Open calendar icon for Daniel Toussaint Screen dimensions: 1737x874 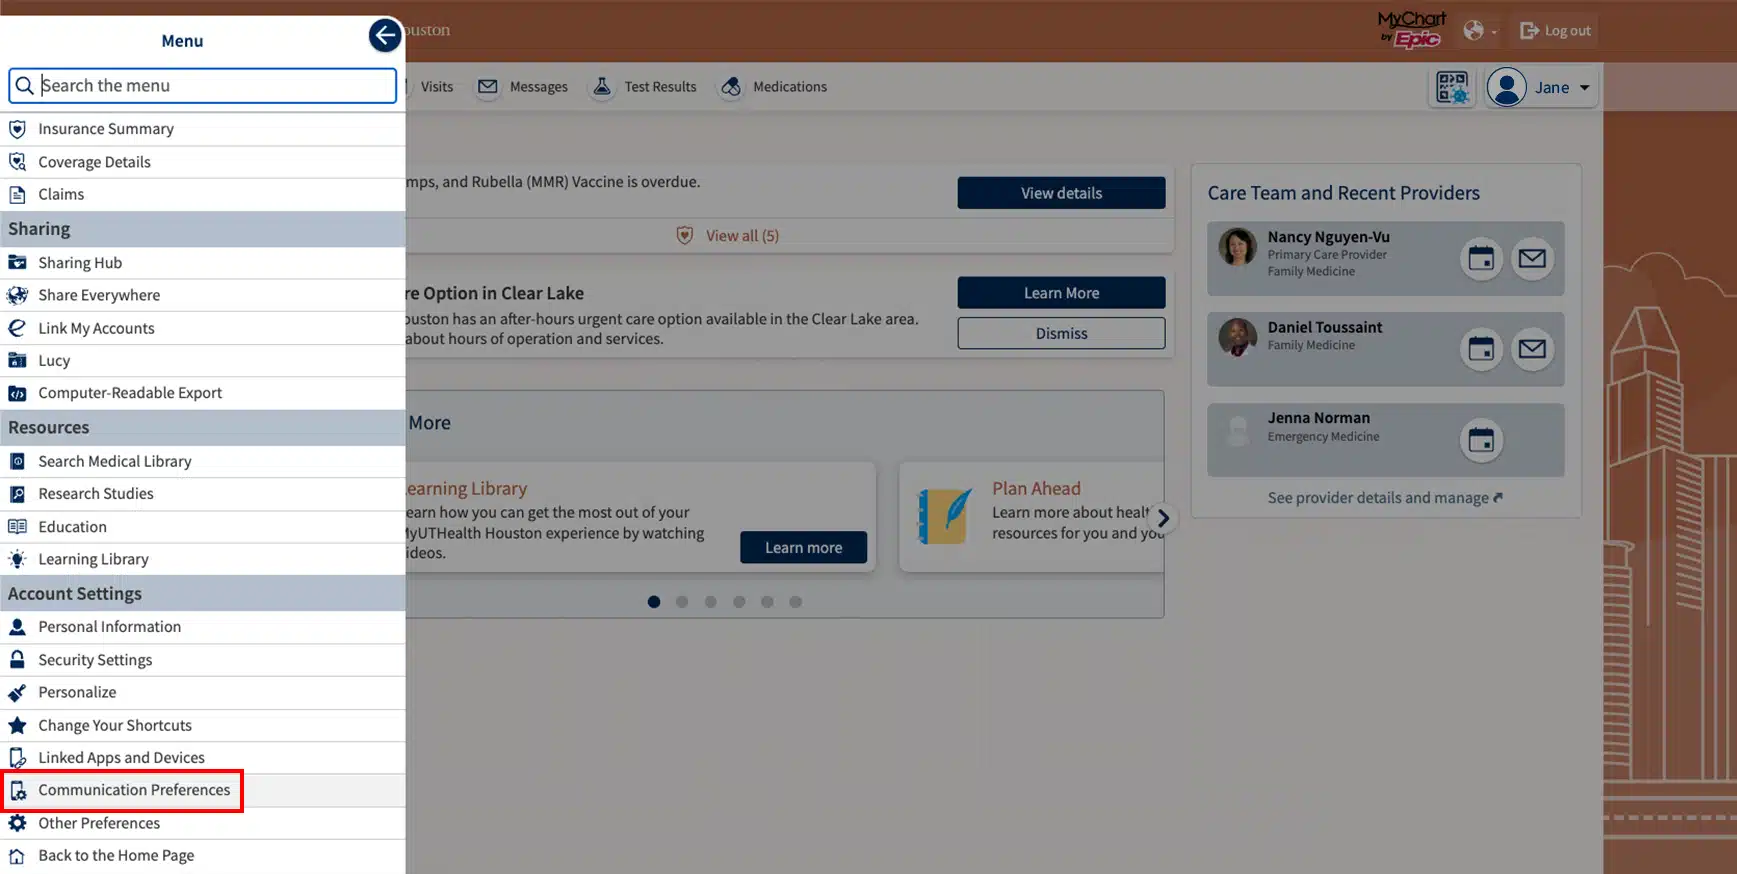click(1481, 349)
